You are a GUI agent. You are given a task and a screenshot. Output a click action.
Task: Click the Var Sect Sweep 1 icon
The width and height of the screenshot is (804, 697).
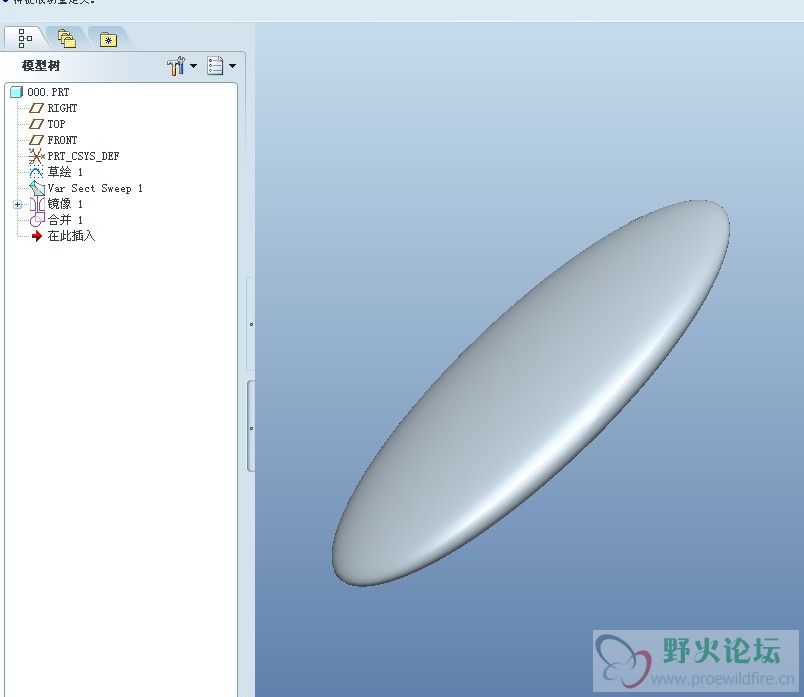tap(37, 188)
